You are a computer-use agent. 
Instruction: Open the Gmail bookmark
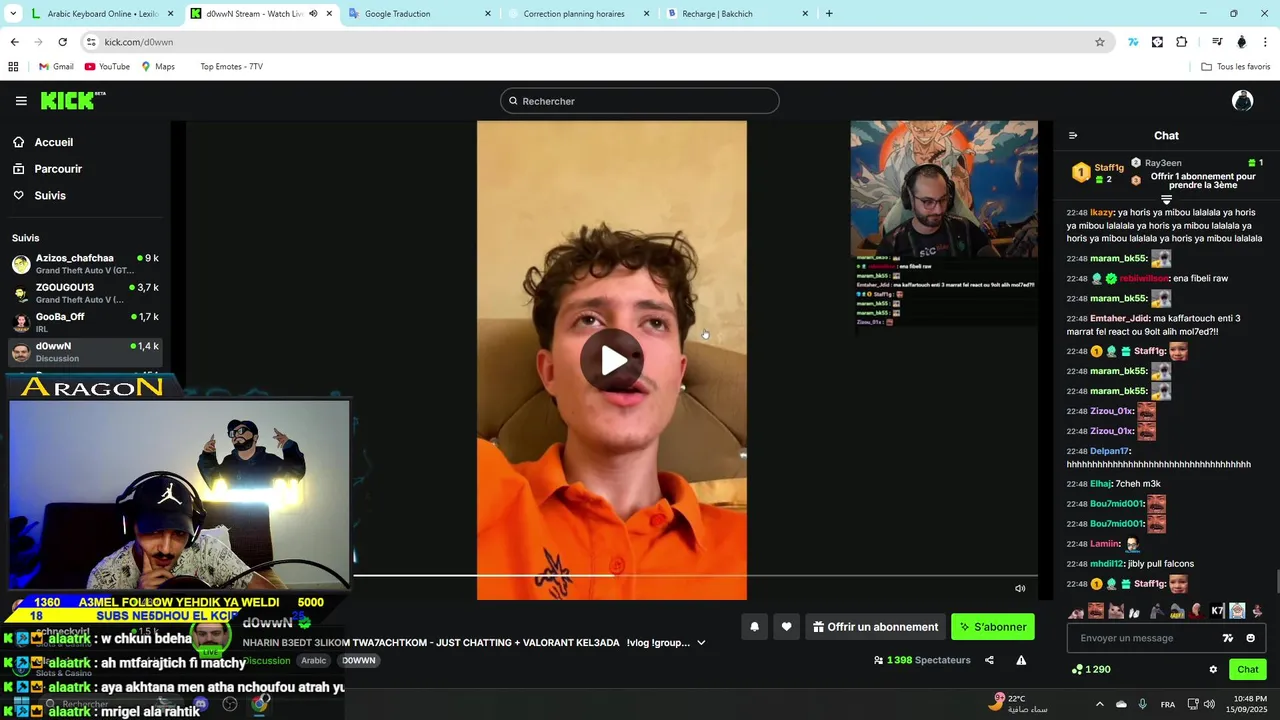pos(56,67)
